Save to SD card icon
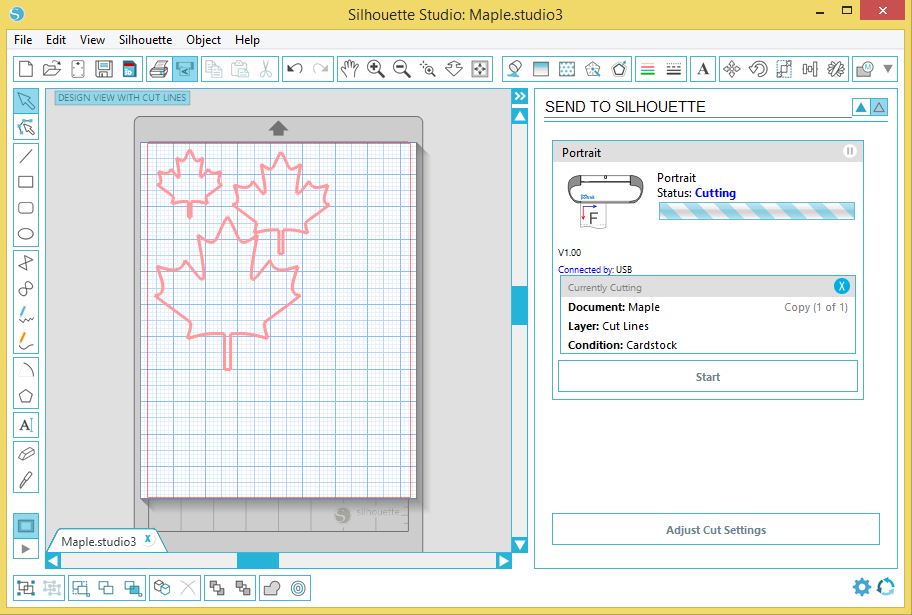 [x=130, y=69]
